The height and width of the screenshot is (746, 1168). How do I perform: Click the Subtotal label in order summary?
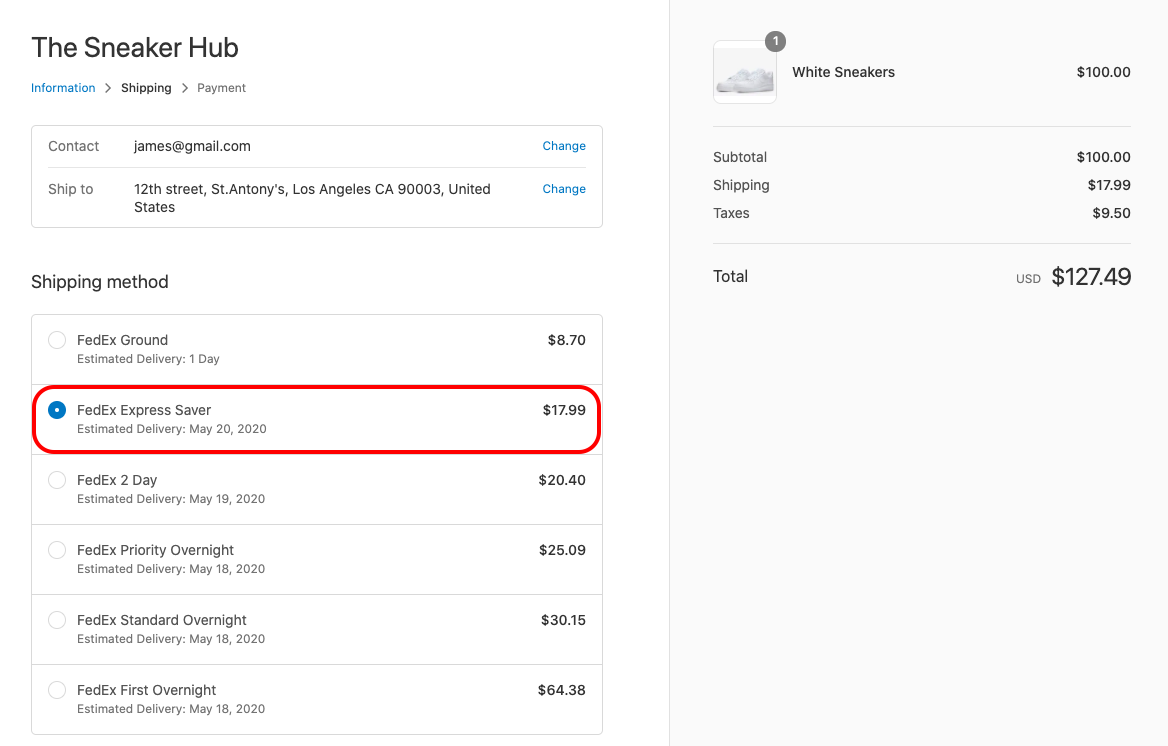click(x=740, y=157)
